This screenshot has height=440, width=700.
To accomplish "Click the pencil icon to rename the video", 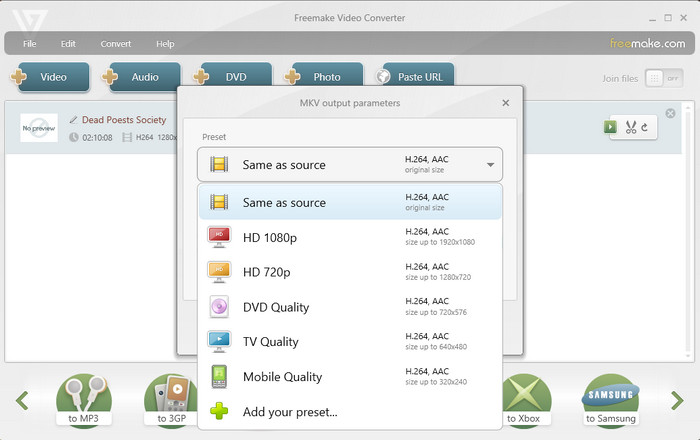I will 74,120.
